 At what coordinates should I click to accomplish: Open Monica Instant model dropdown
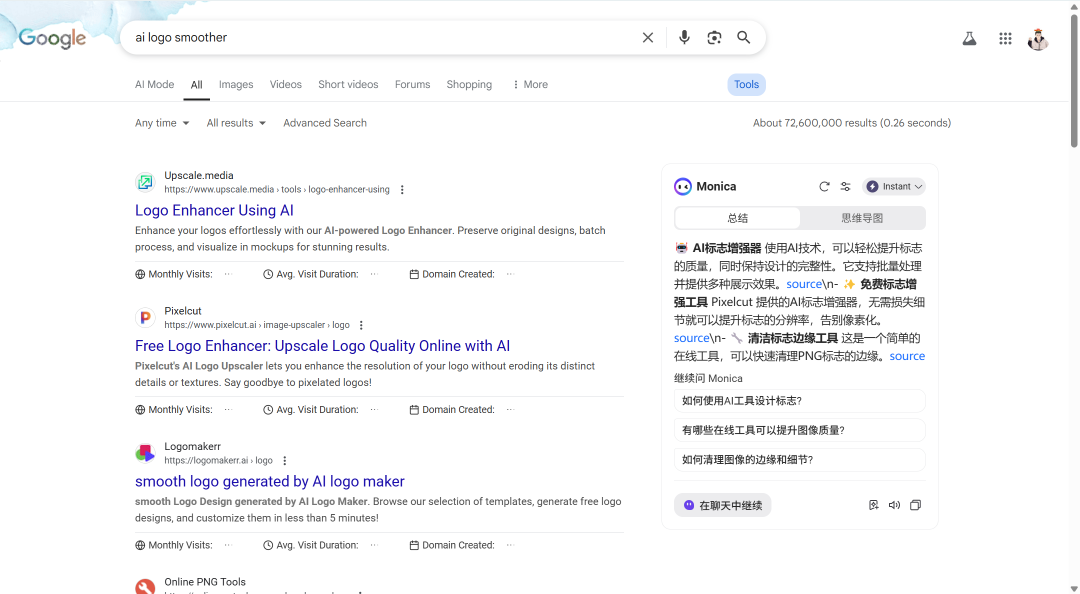click(x=894, y=187)
